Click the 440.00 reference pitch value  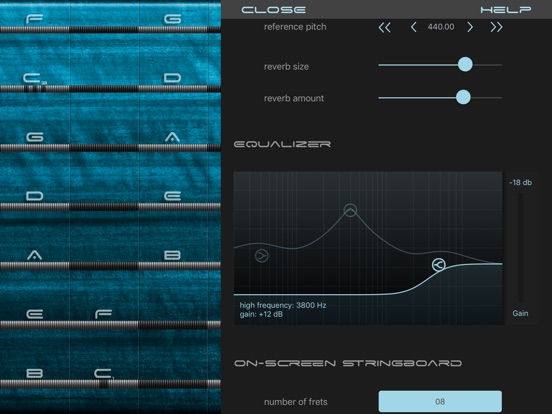pyautogui.click(x=441, y=27)
